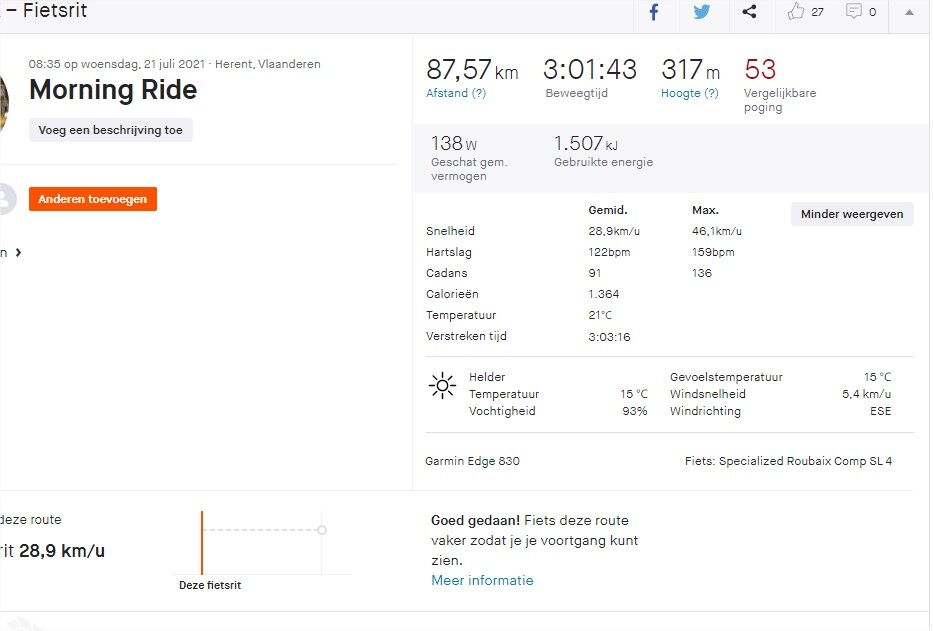Click Minder weergeven to collapse stats
This screenshot has width=933, height=631.
tap(851, 214)
